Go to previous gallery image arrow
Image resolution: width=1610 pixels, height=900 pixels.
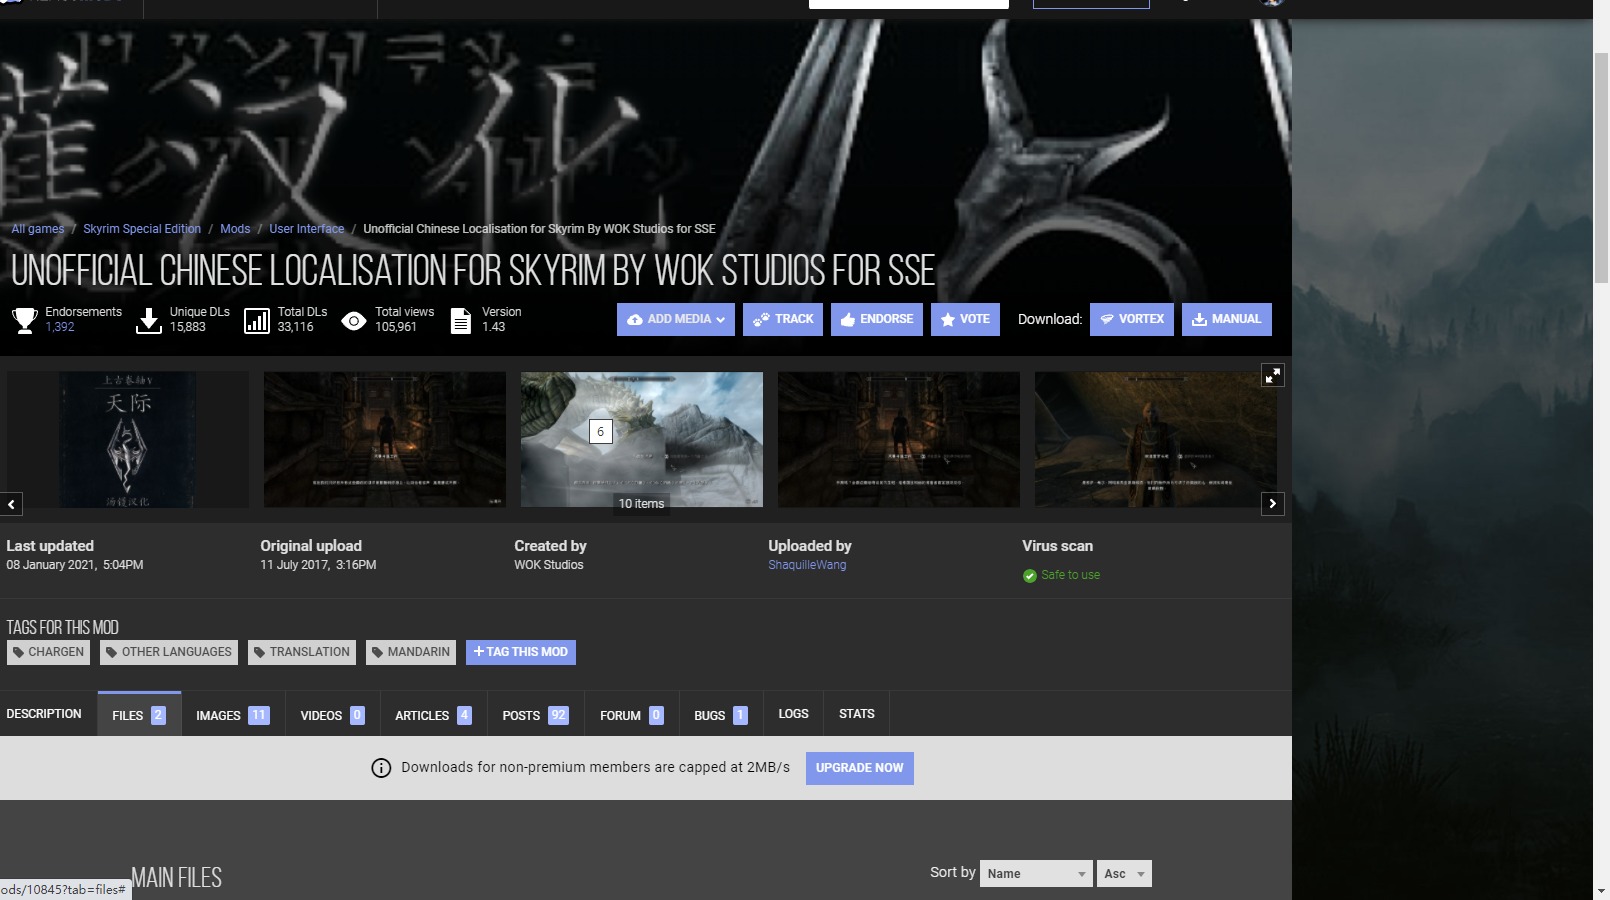(11, 504)
